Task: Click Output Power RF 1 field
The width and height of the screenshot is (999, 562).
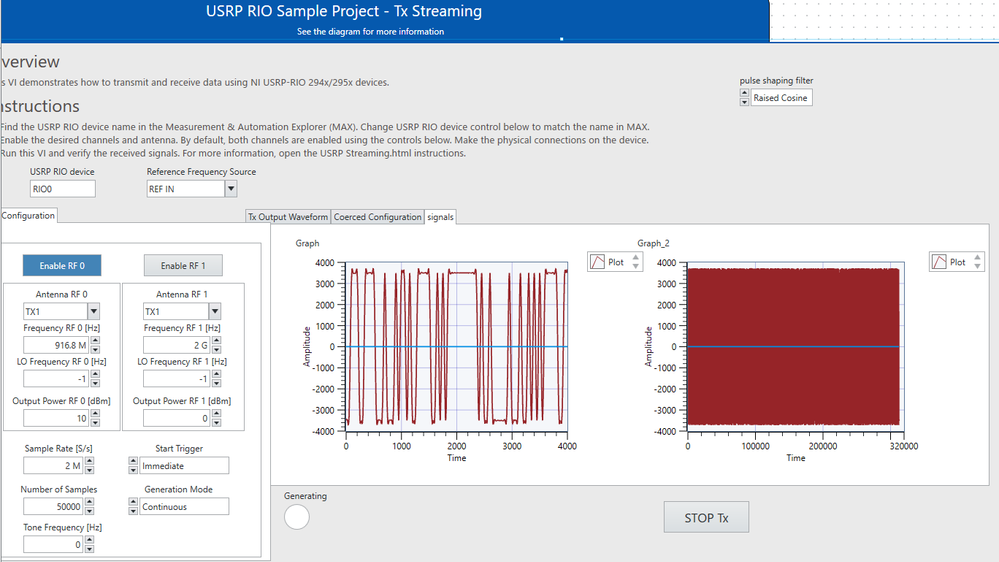Action: tap(176, 418)
